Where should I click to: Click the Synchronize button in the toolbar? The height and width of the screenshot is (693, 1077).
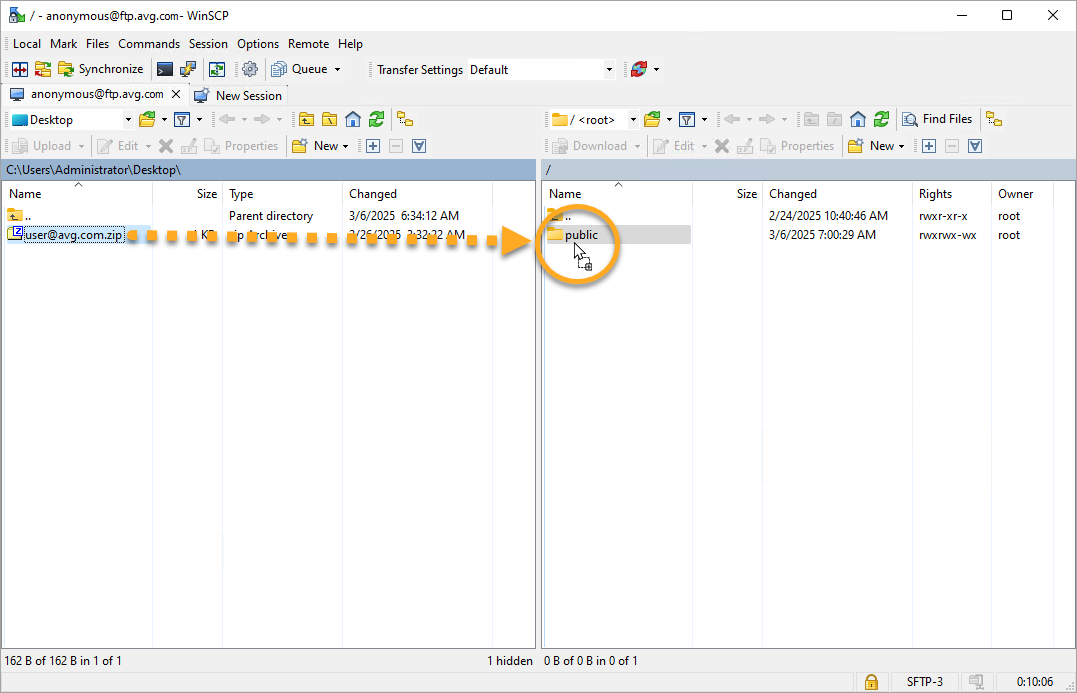[x=100, y=69]
